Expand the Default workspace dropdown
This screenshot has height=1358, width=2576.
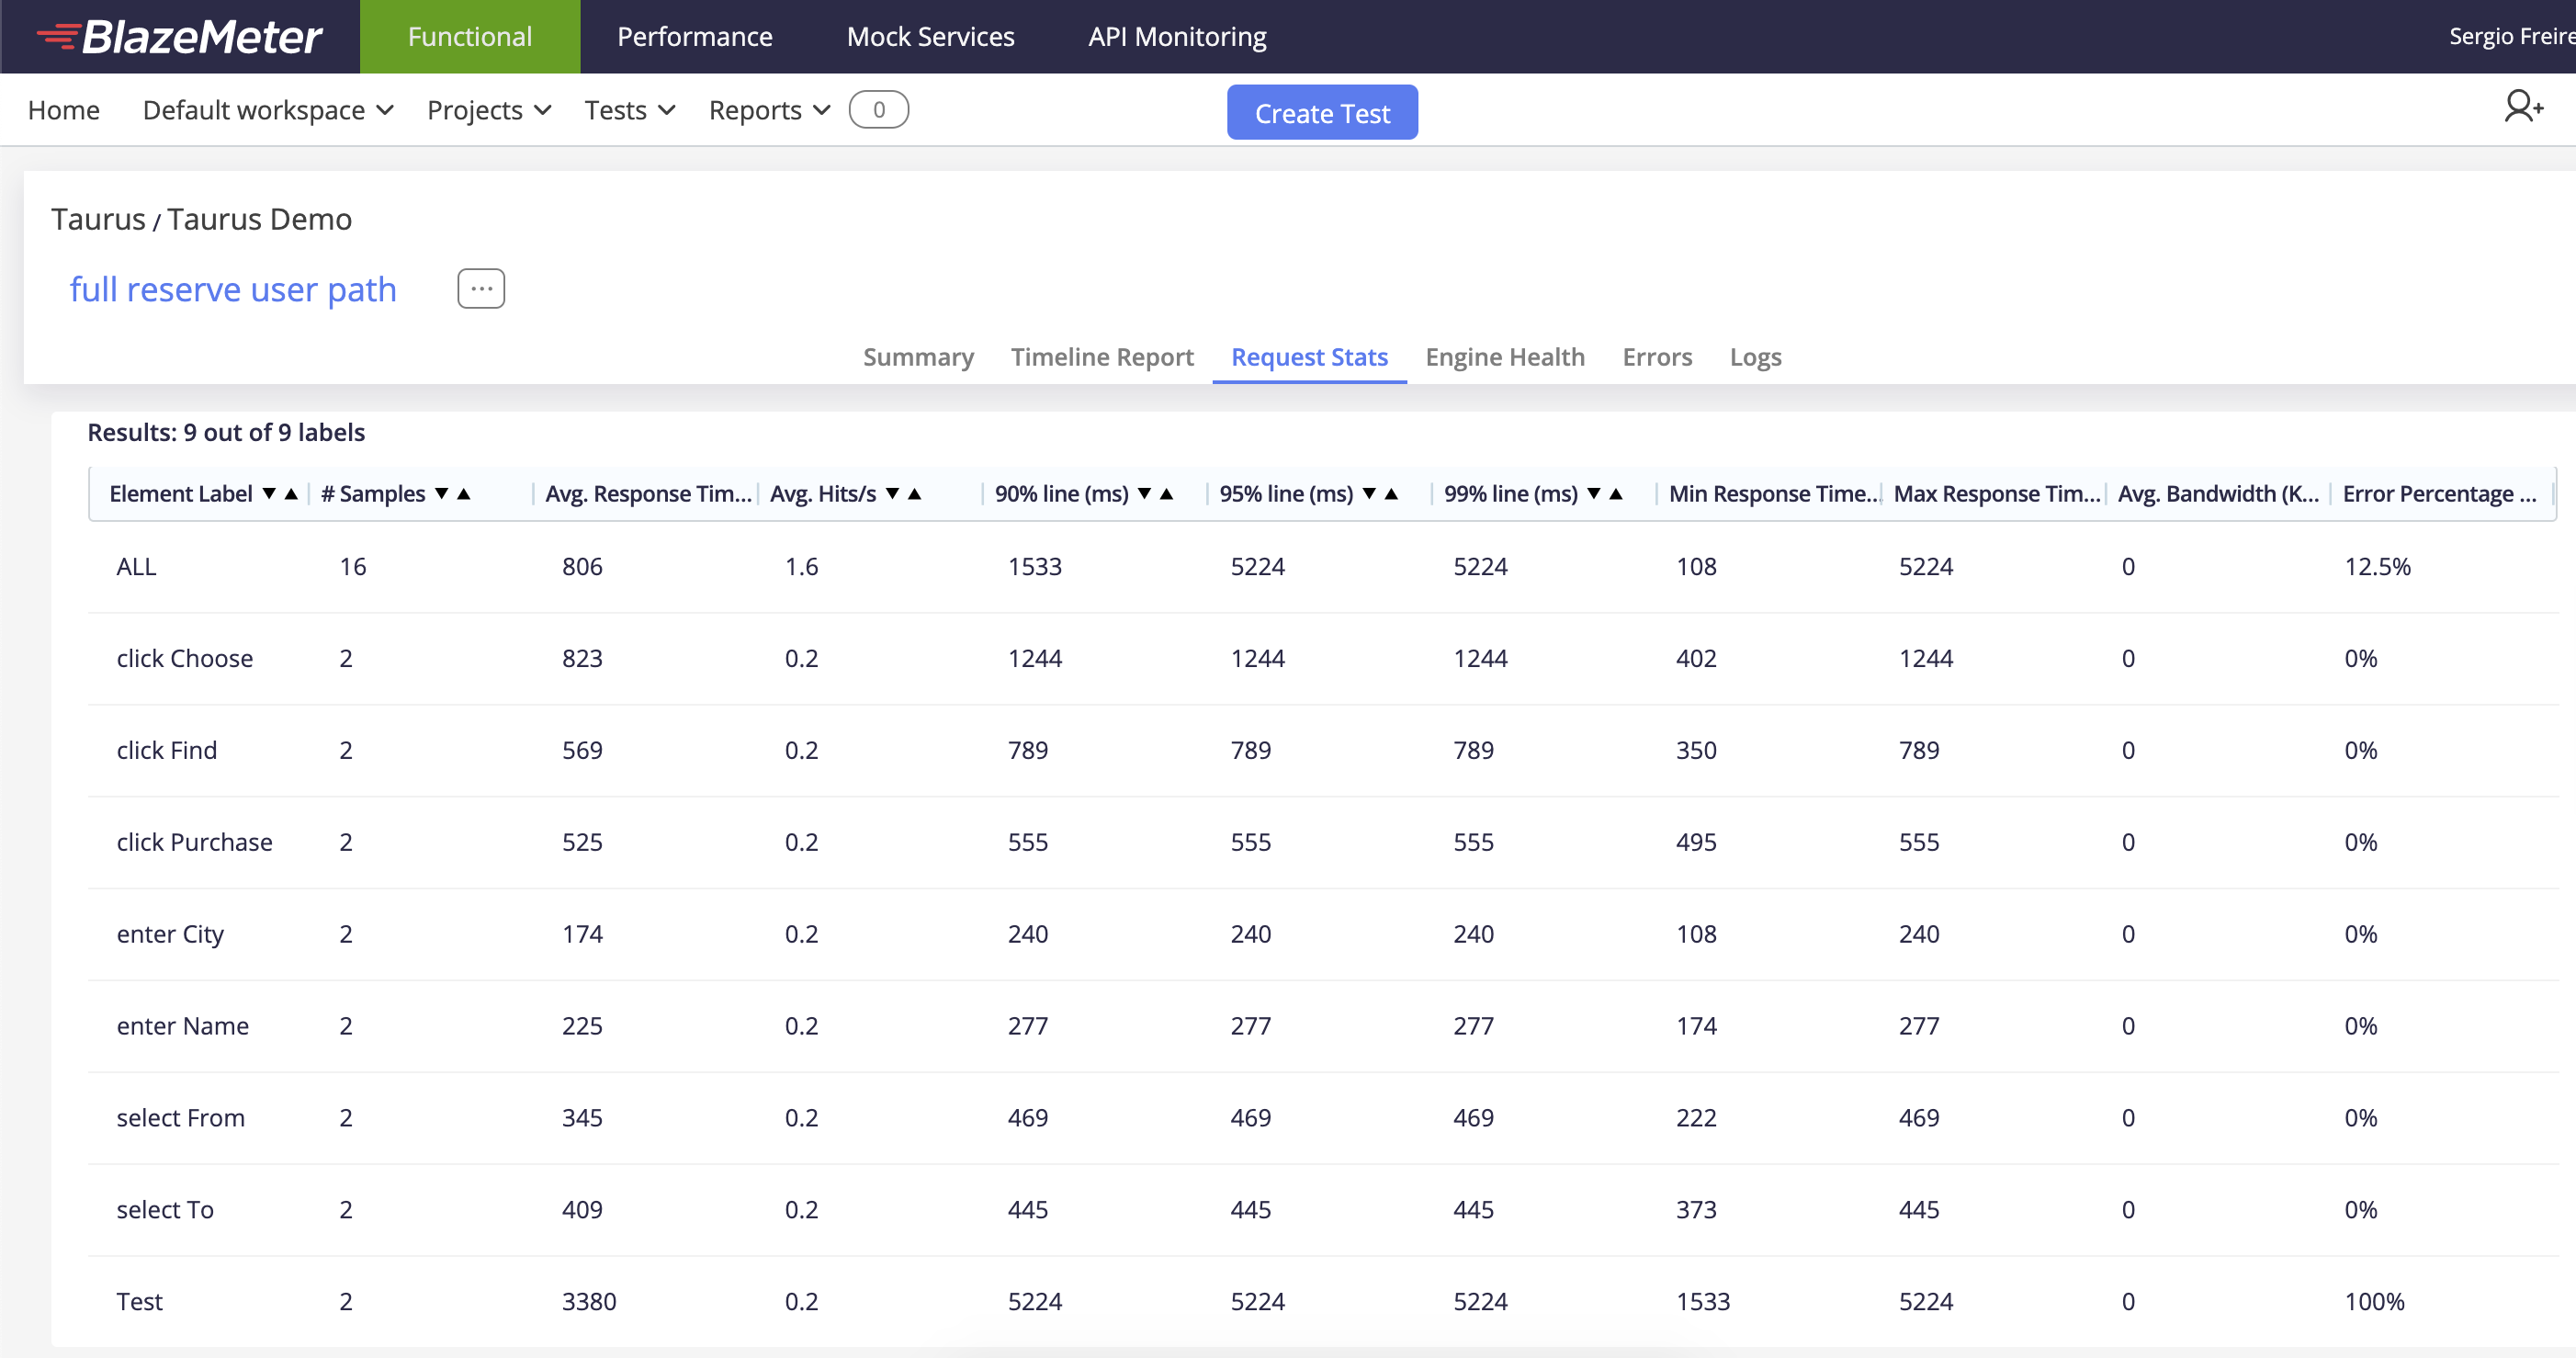[268, 110]
